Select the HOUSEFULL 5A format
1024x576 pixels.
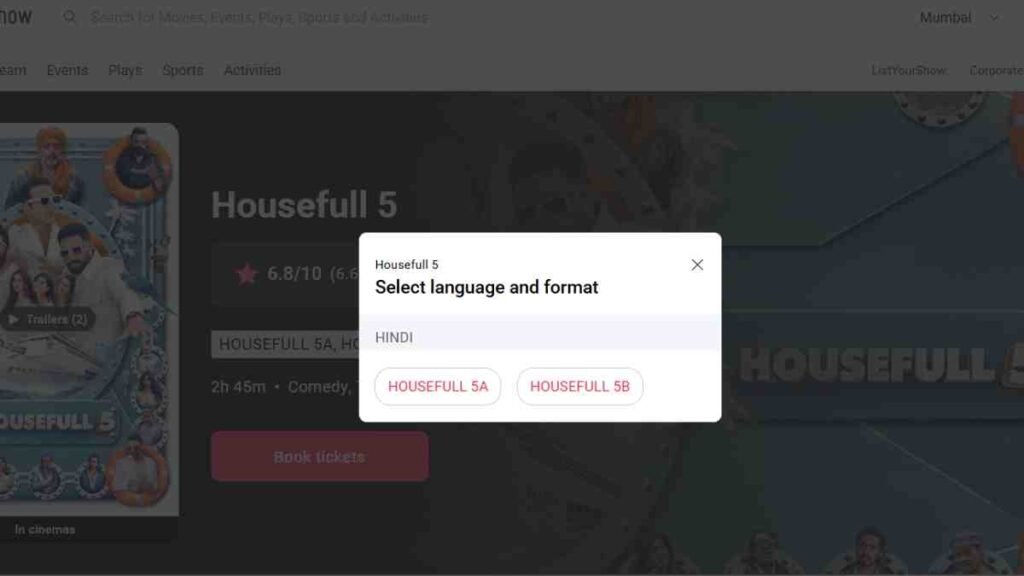438,387
